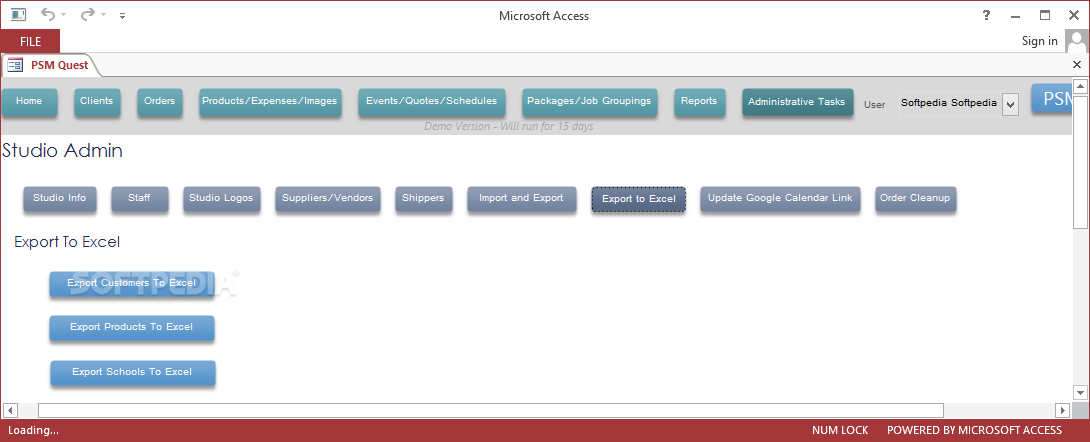
Task: Click Update Google Calendar Link
Action: (x=780, y=199)
